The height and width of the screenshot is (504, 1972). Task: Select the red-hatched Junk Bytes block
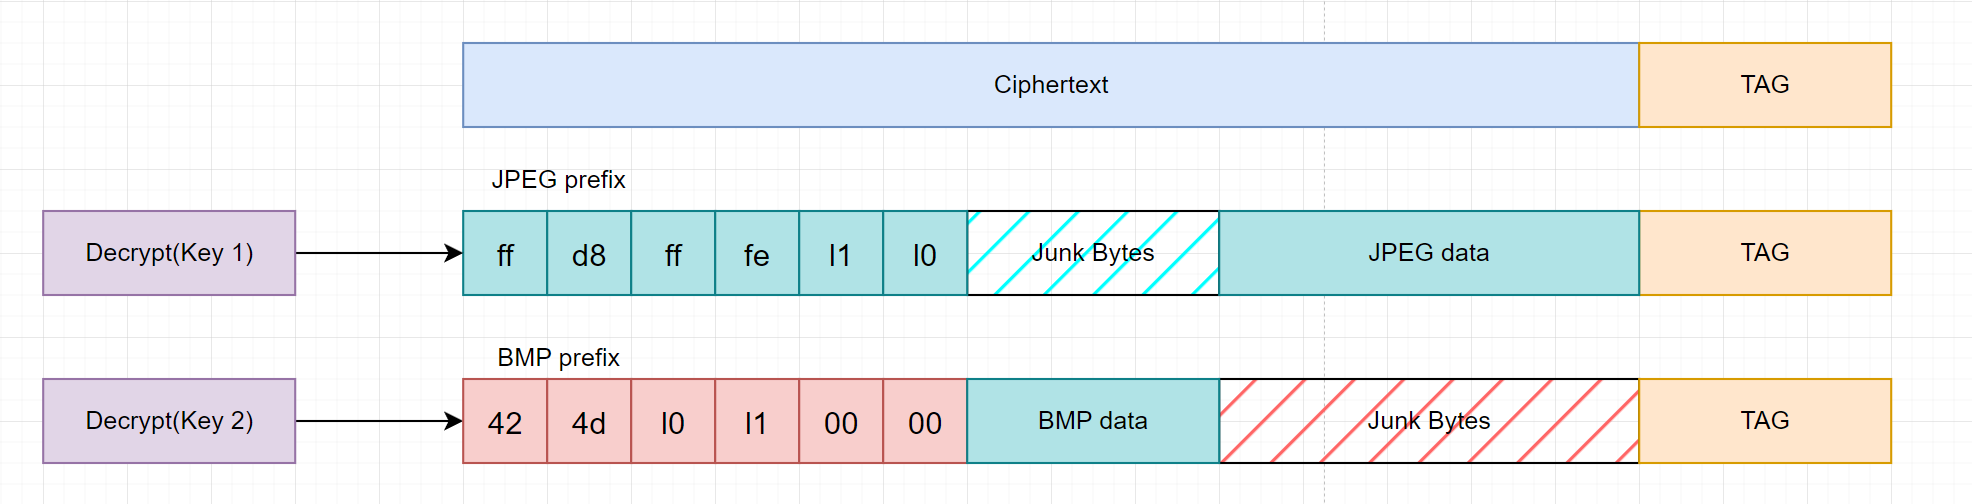click(1428, 421)
